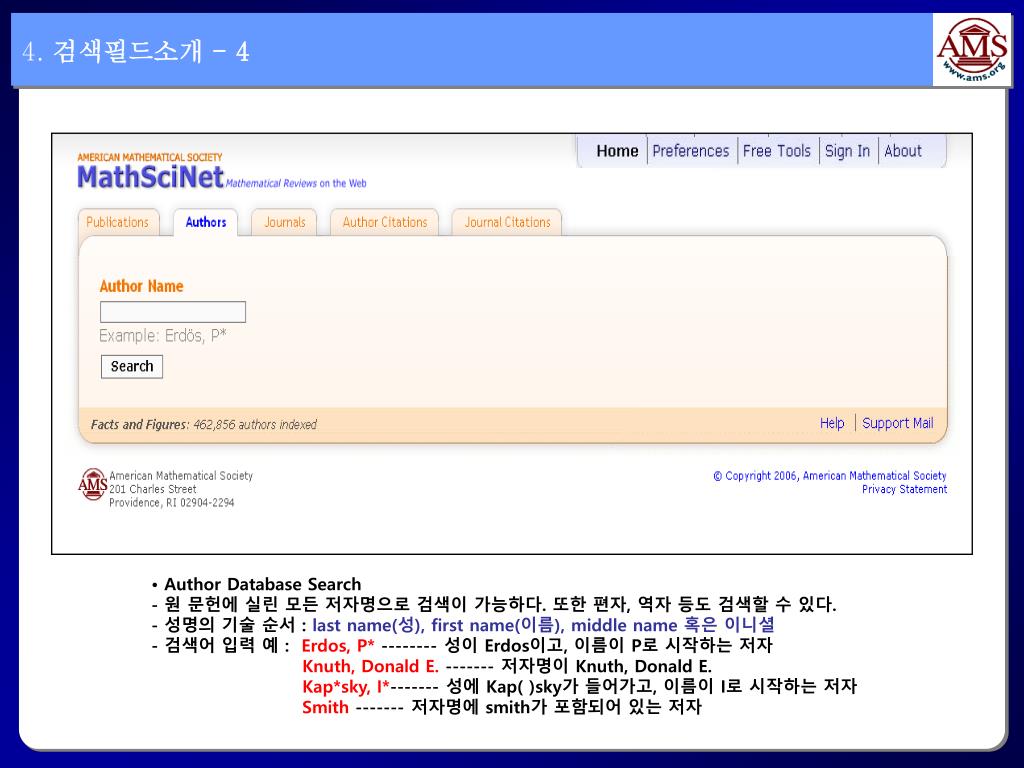Click the MathSciNet logo
This screenshot has height=768, width=1024.
coord(150,177)
